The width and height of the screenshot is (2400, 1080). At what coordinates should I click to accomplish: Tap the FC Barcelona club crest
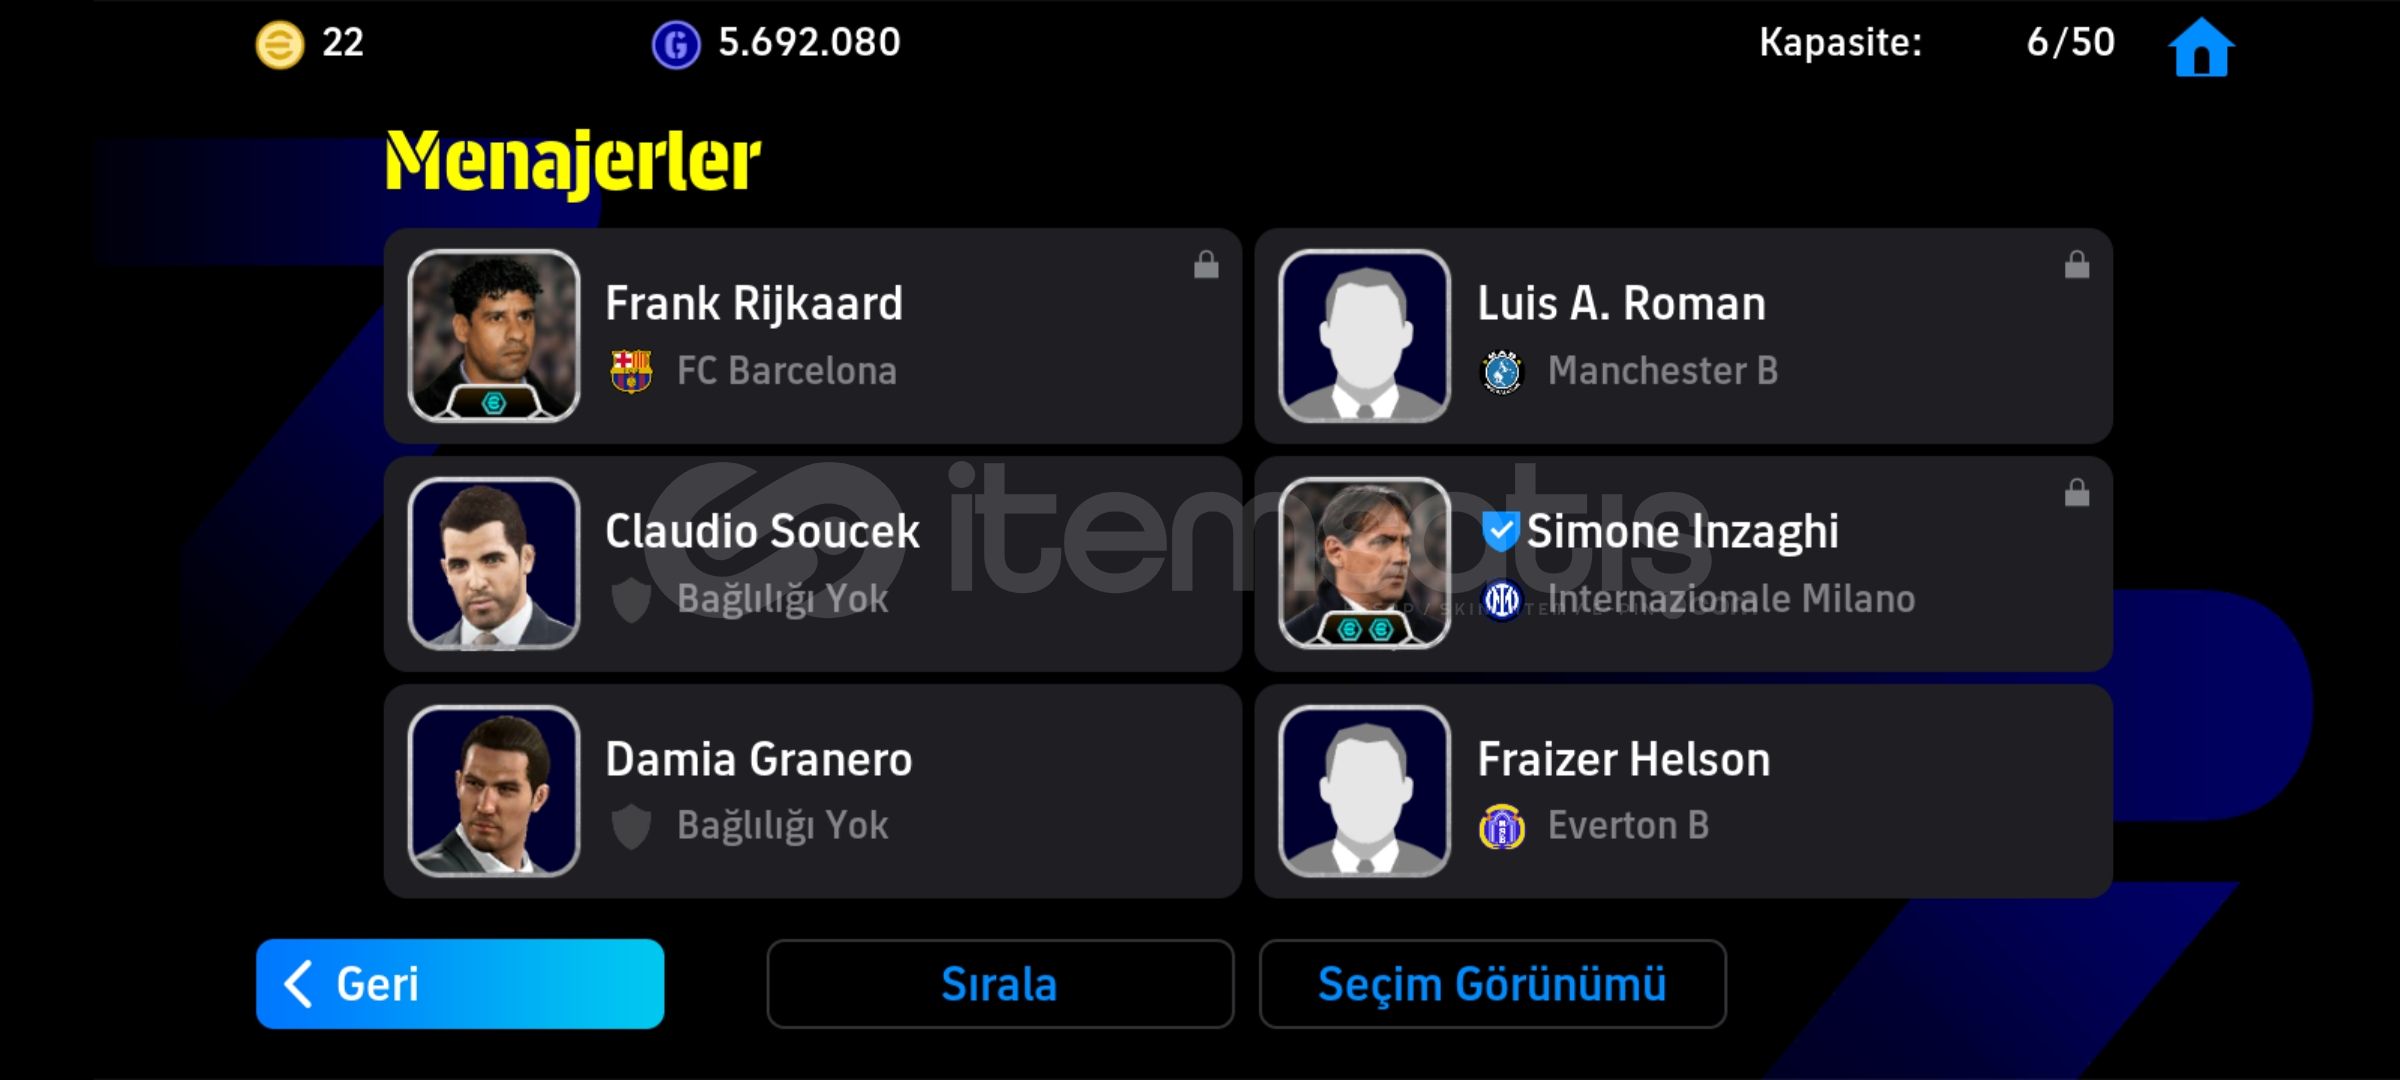631,371
